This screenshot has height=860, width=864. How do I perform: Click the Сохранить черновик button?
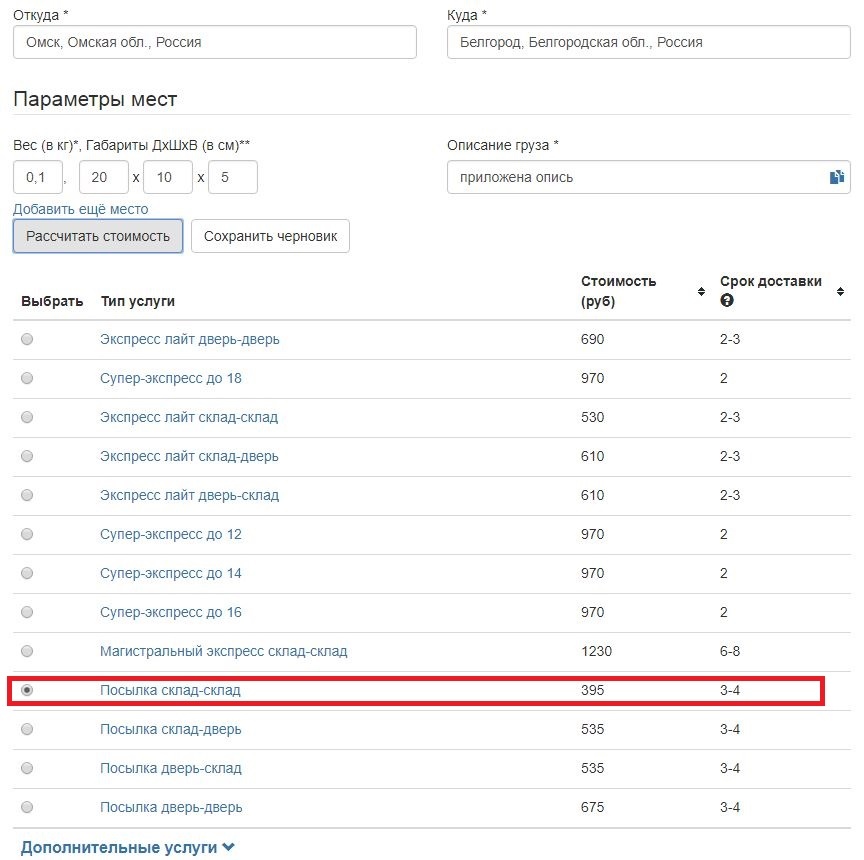[270, 236]
